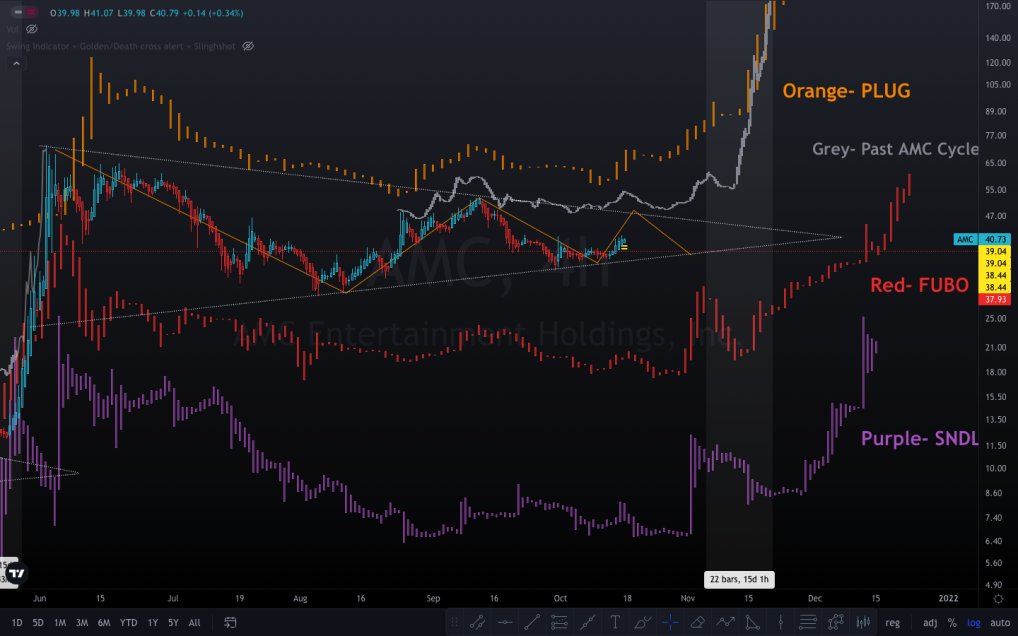This screenshot has height=636, width=1018.
Task: Toggle the Vol indicator eye icon
Action: coord(31,29)
